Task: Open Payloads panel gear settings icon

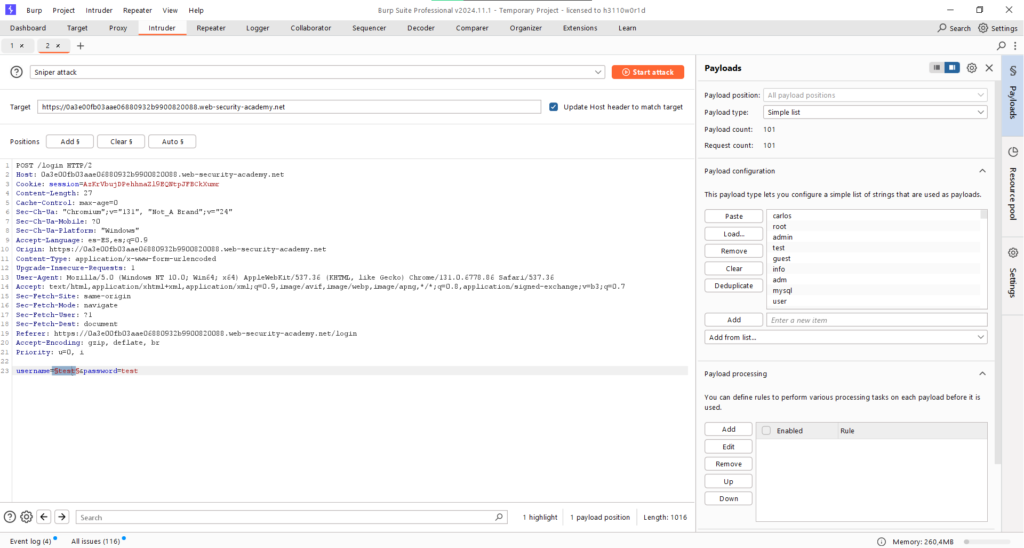Action: pos(972,68)
